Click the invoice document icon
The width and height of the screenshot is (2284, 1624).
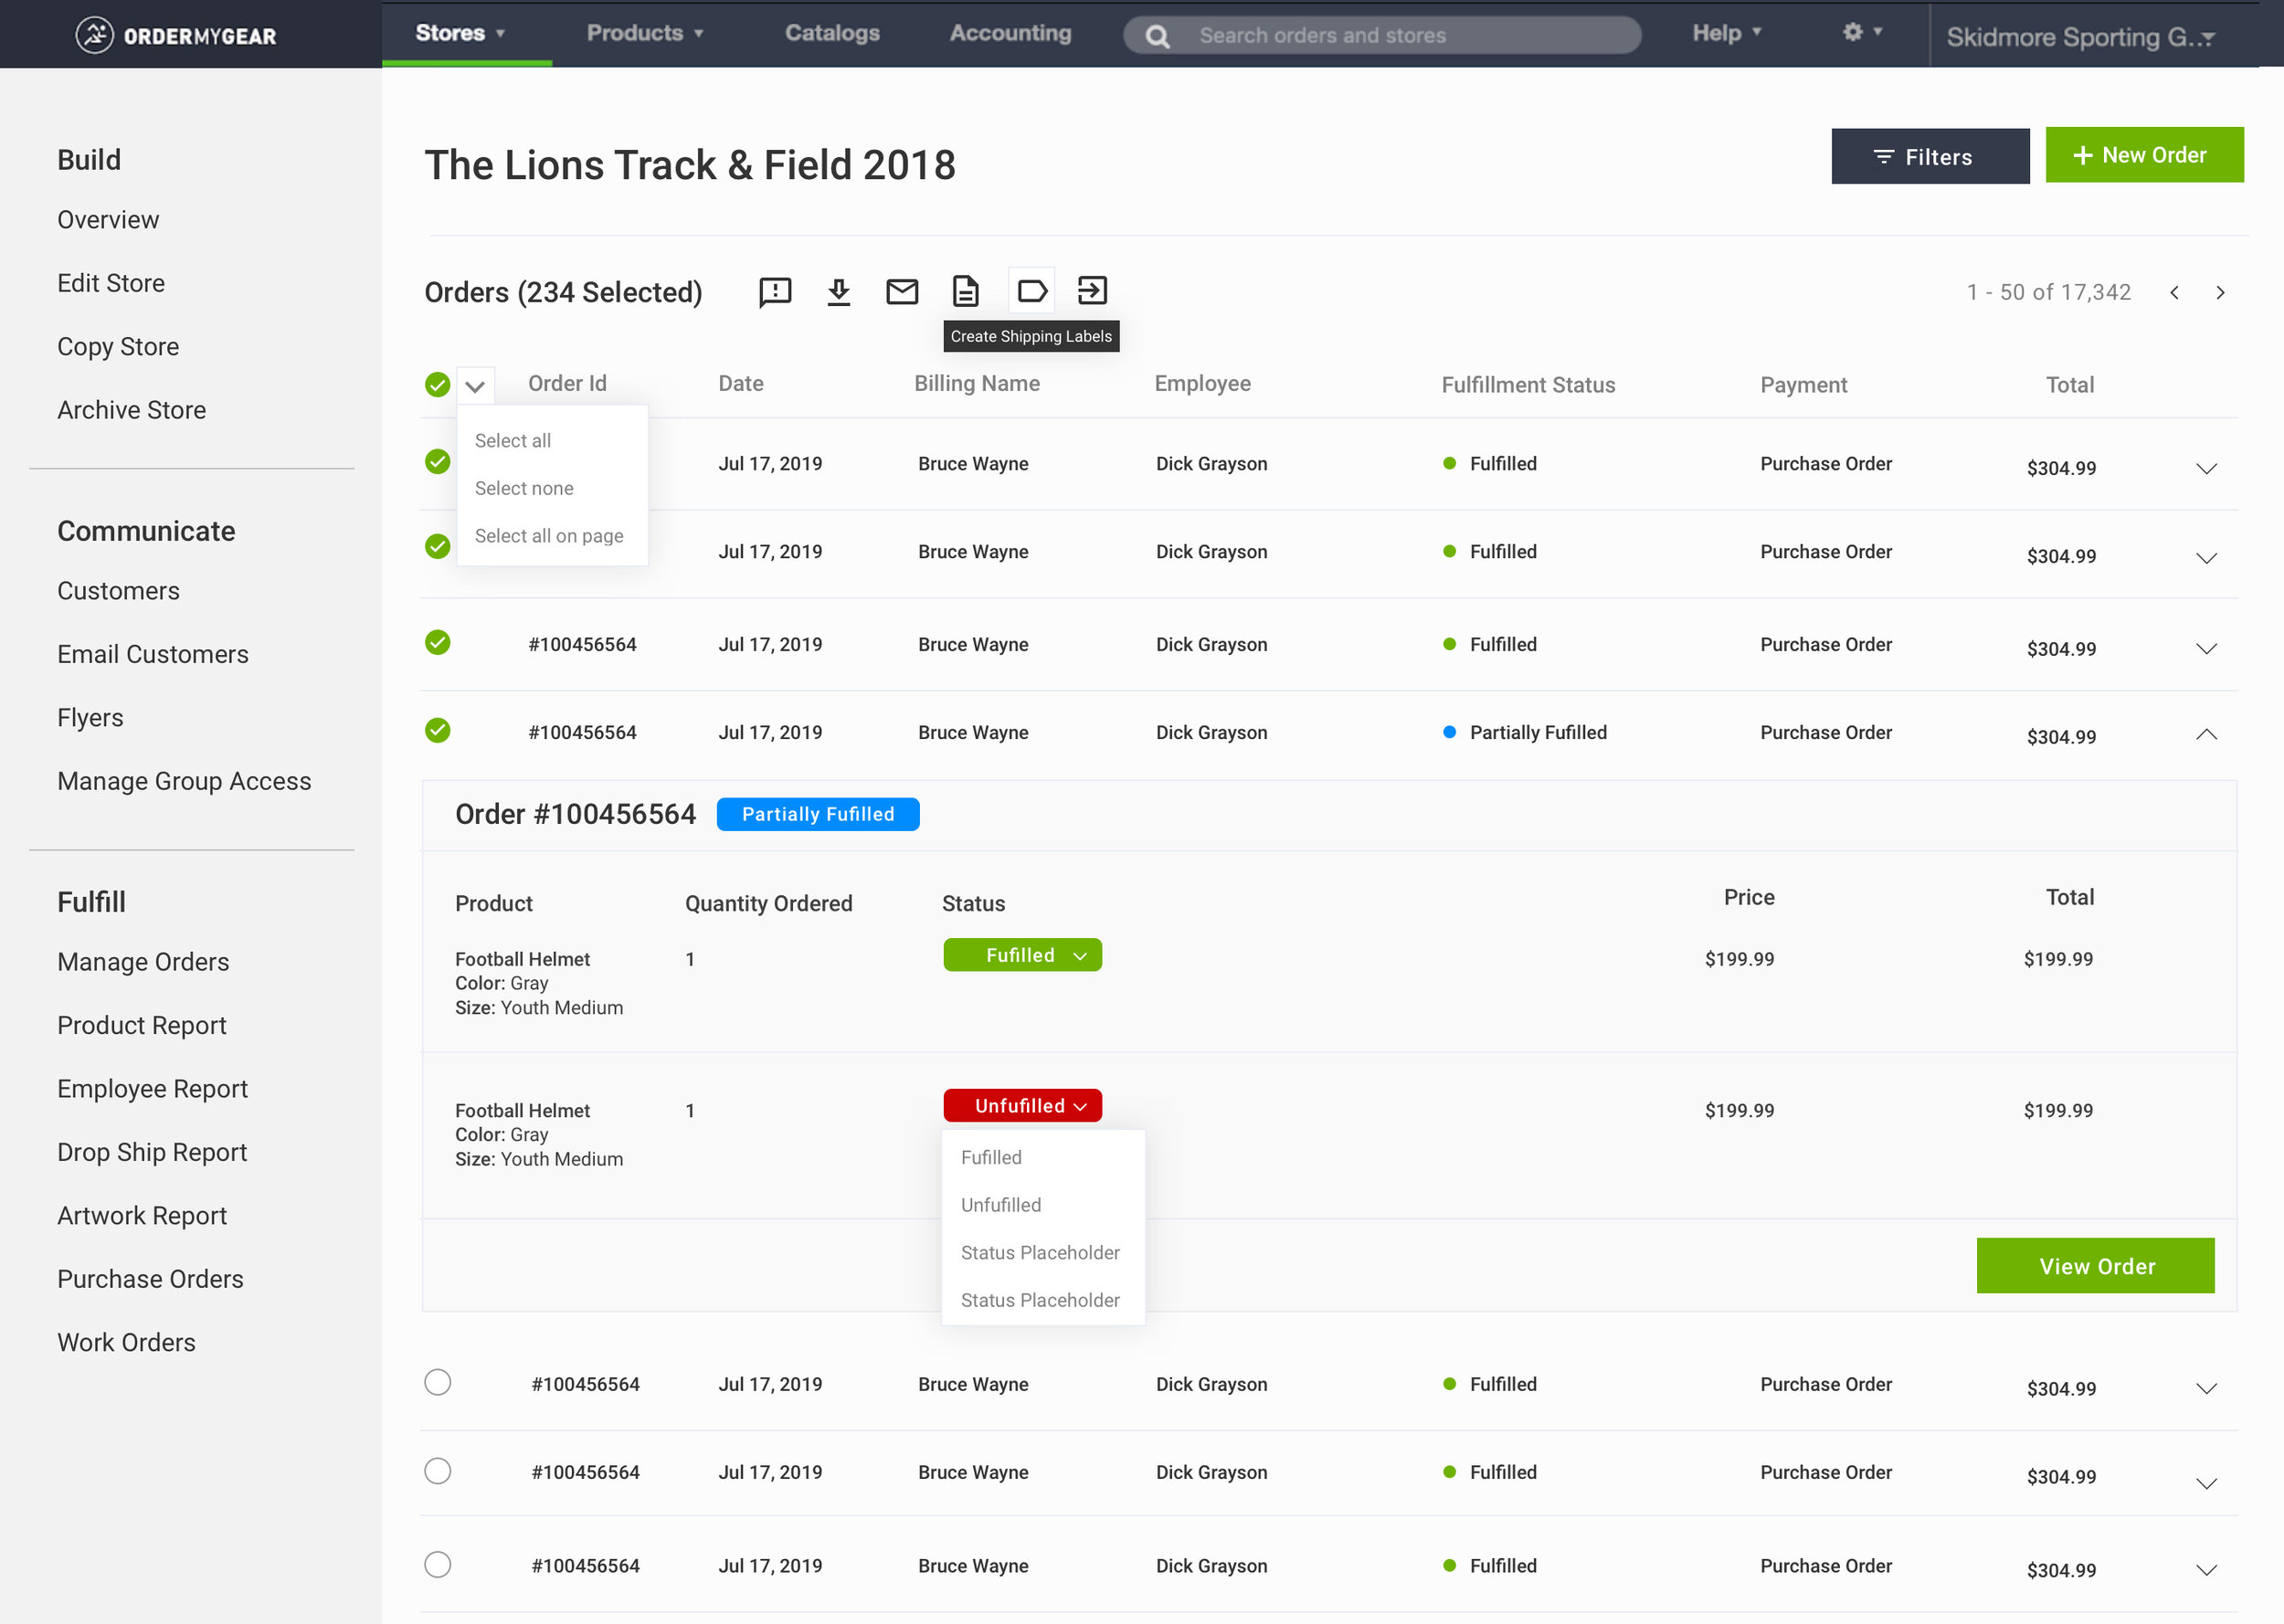[x=965, y=291]
